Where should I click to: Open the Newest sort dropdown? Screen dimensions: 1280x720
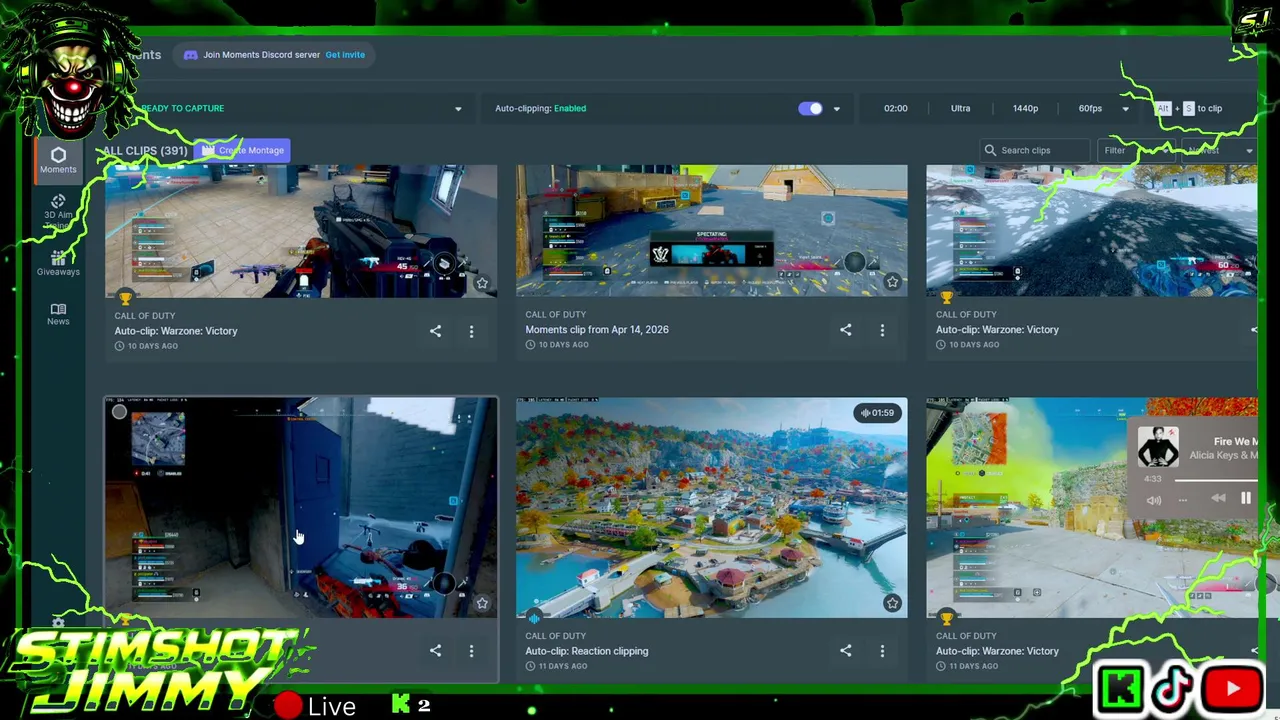pyautogui.click(x=1219, y=150)
